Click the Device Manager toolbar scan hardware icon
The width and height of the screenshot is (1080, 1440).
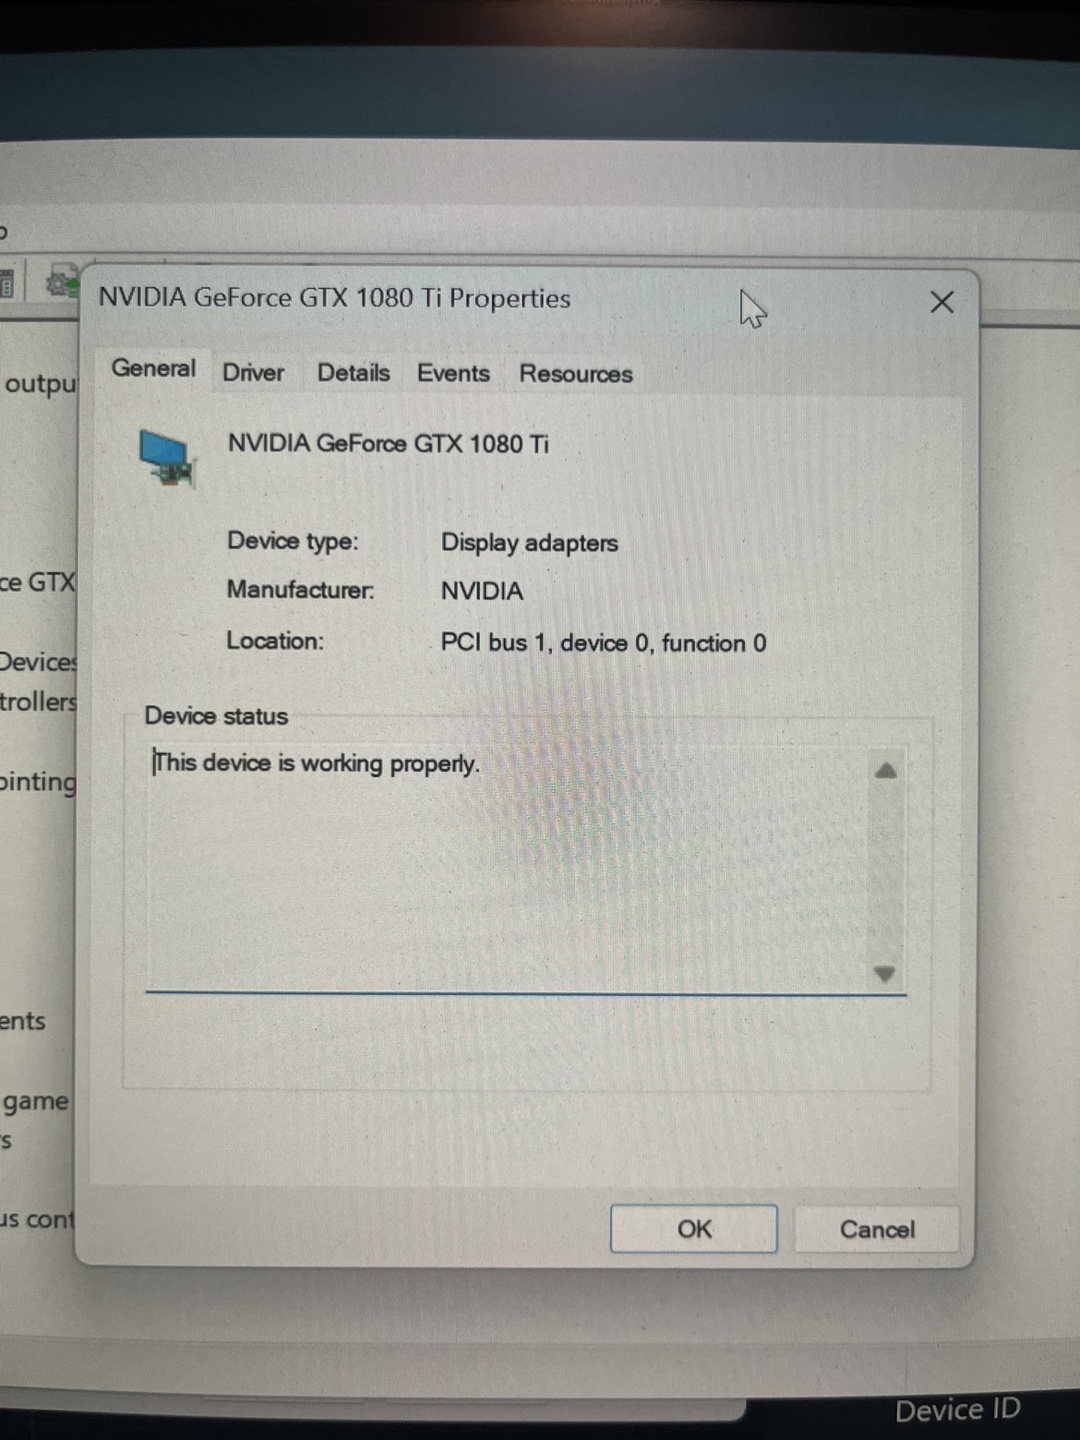tap(62, 284)
